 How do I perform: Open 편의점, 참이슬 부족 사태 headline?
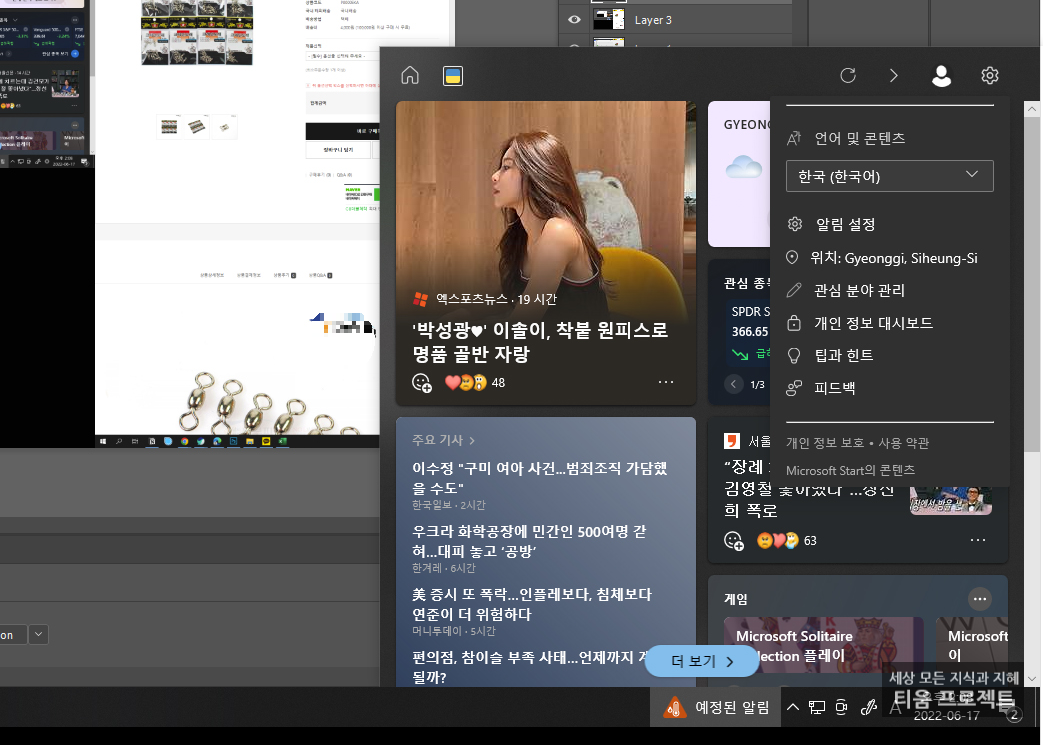coord(530,667)
